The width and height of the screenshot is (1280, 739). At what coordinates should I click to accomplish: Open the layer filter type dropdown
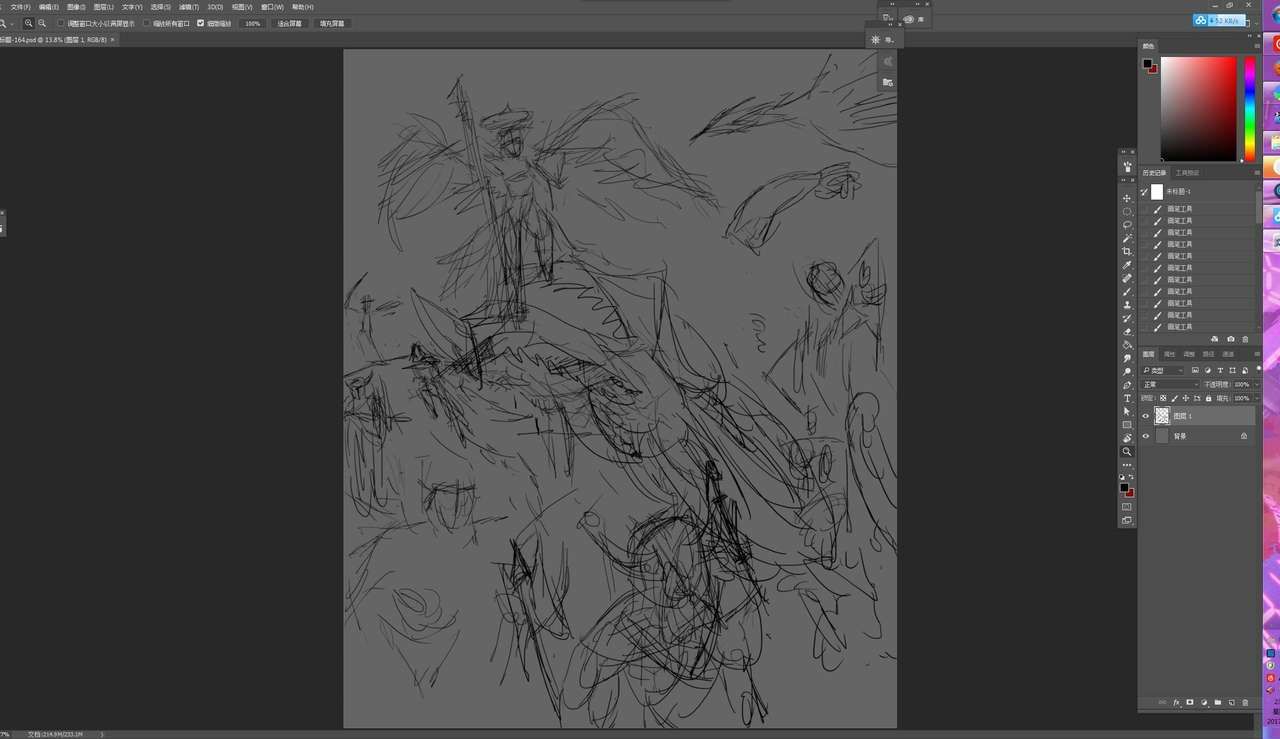[x=1163, y=370]
